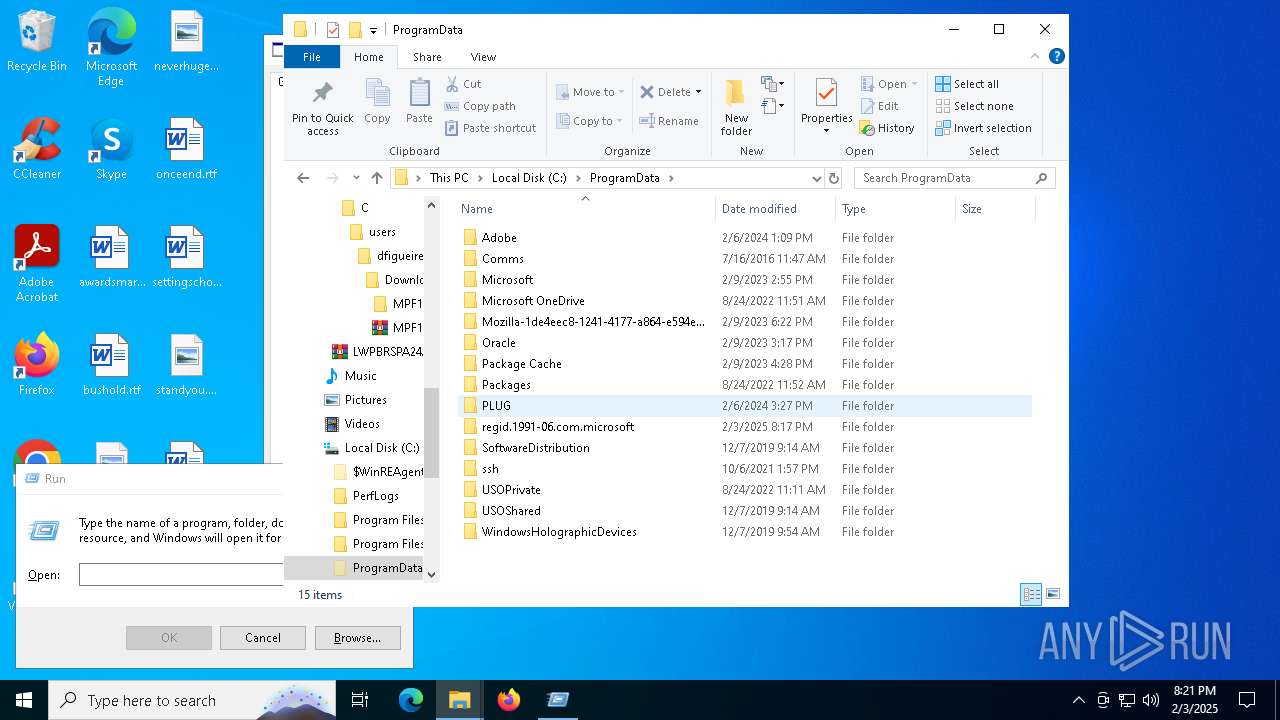Click Edit in Open group
Viewport: 1280px width, 720px height.
(879, 106)
